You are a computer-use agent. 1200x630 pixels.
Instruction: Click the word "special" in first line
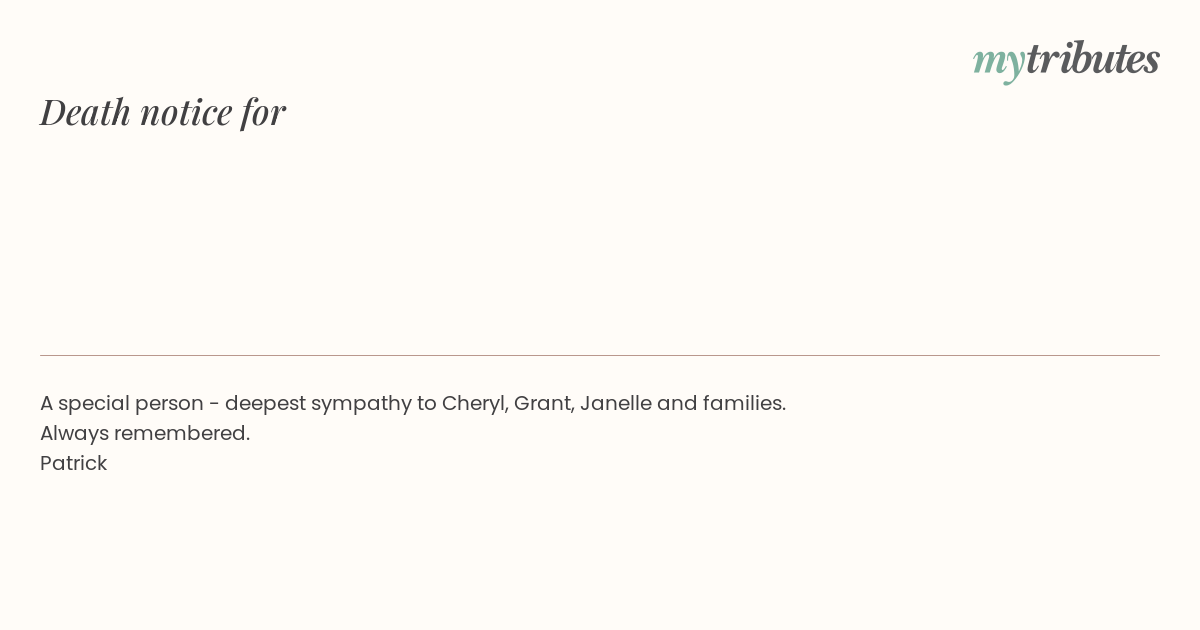click(94, 404)
